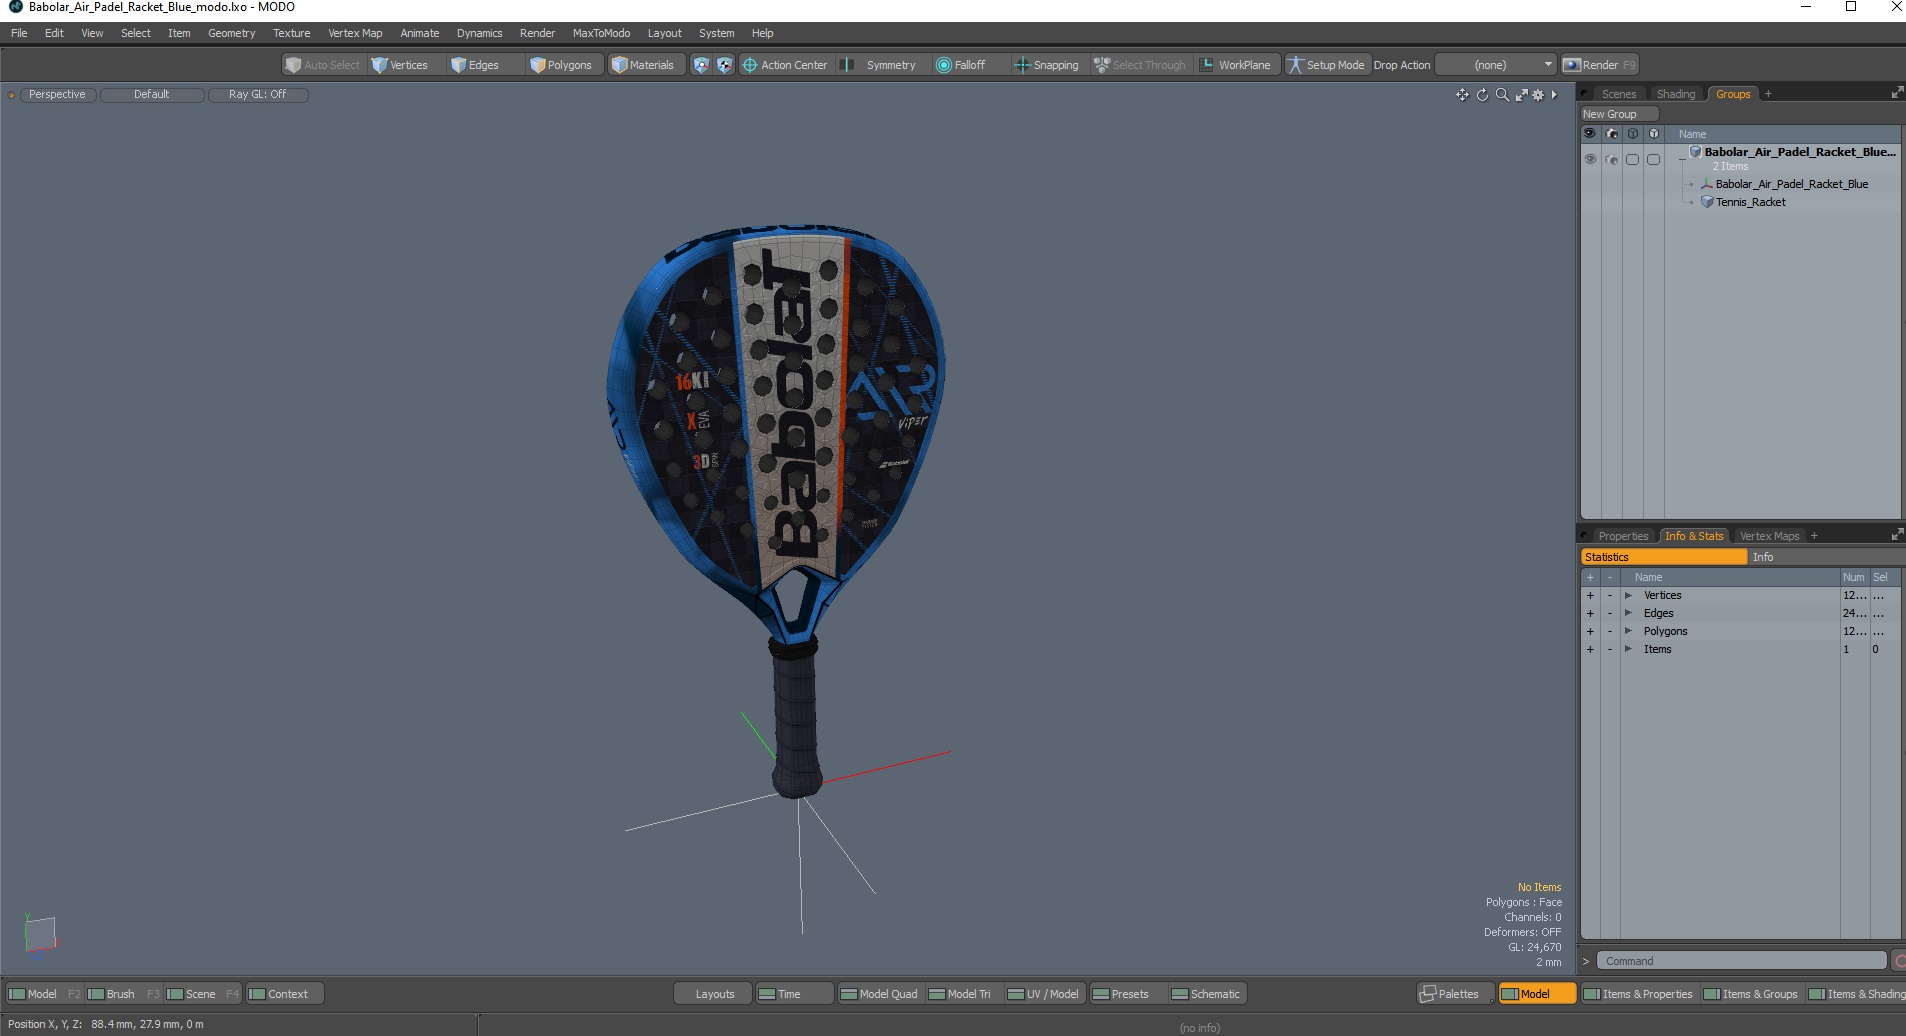1906x1036 pixels.
Task: Expand the Vertices statistics row
Action: click(1628, 595)
